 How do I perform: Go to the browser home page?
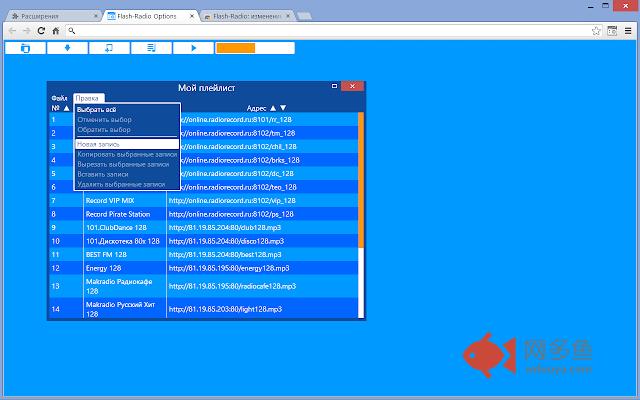(x=56, y=31)
